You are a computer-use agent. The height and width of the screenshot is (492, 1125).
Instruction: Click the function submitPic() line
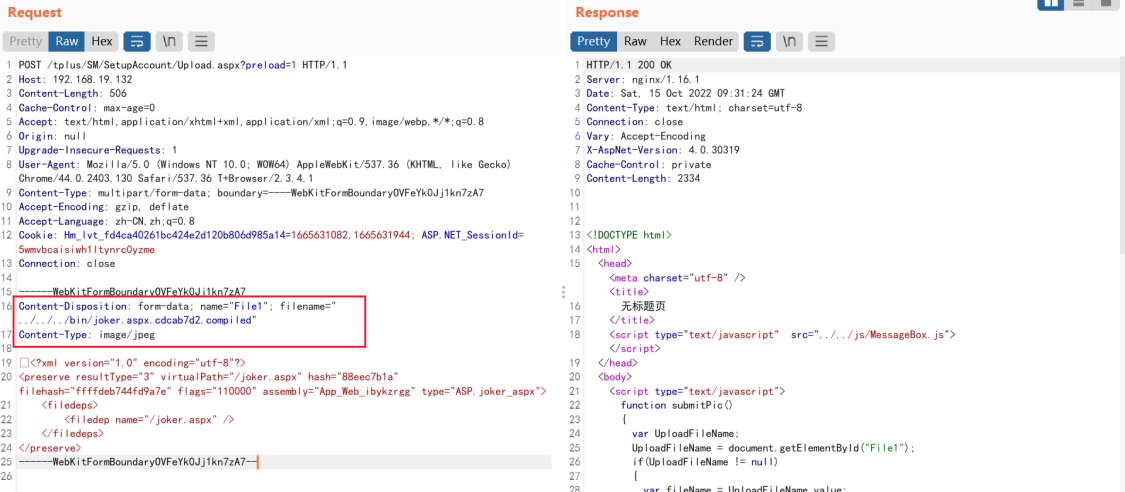[x=677, y=406]
